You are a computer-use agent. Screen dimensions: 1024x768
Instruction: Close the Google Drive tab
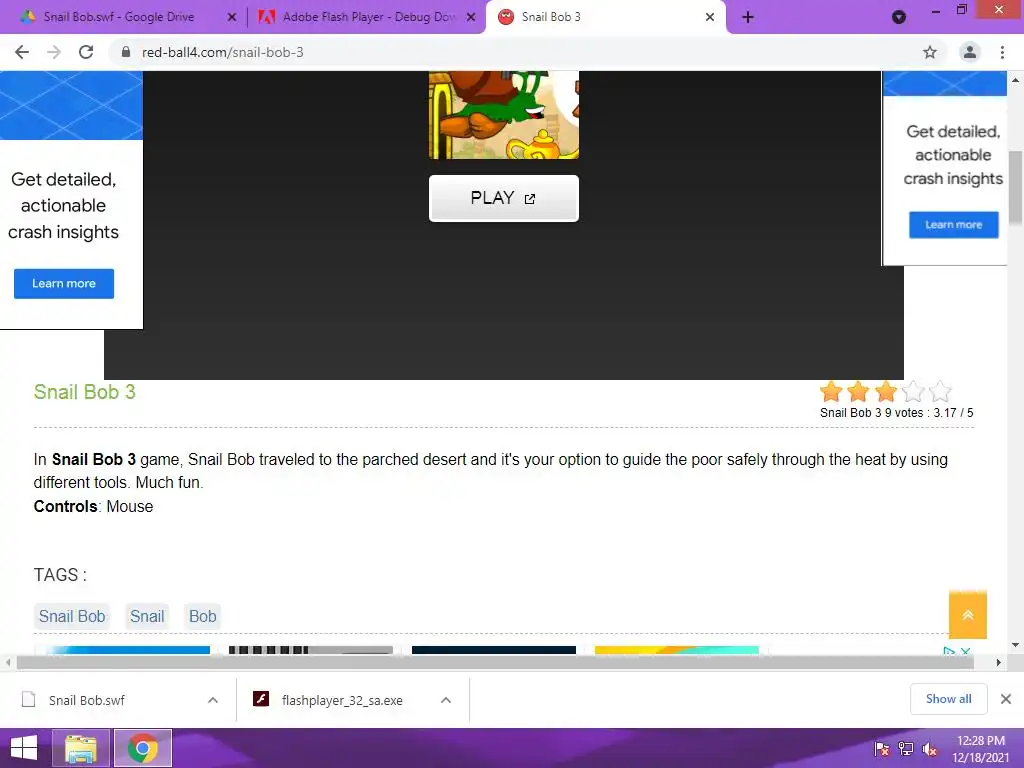pyautogui.click(x=232, y=18)
